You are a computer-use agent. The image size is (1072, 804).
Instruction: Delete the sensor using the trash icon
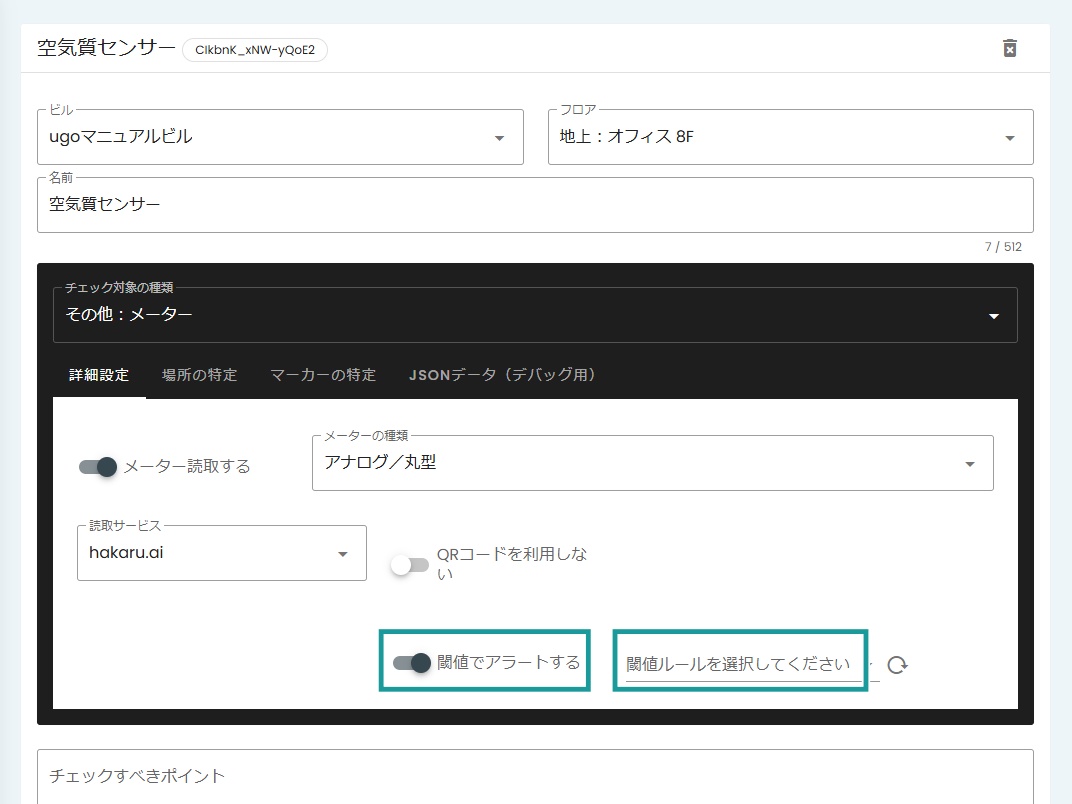pyautogui.click(x=1009, y=47)
